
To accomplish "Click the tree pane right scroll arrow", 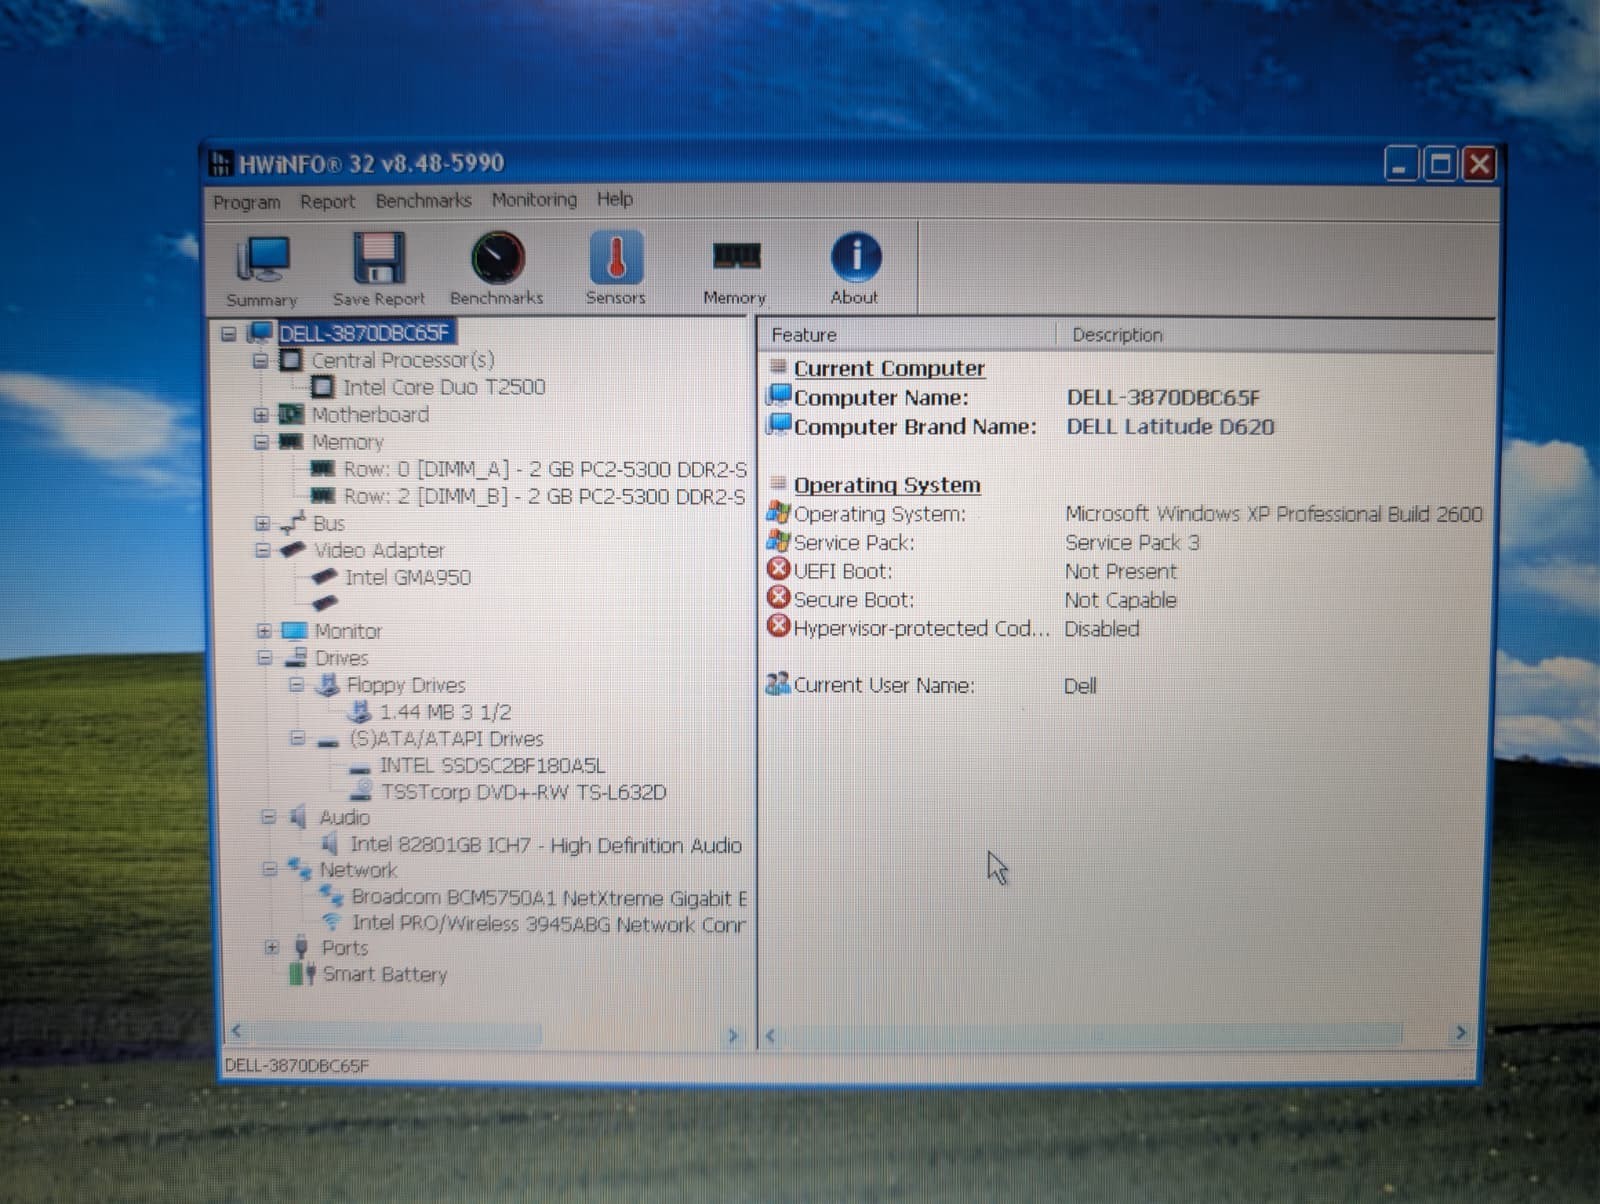I will (x=733, y=1036).
